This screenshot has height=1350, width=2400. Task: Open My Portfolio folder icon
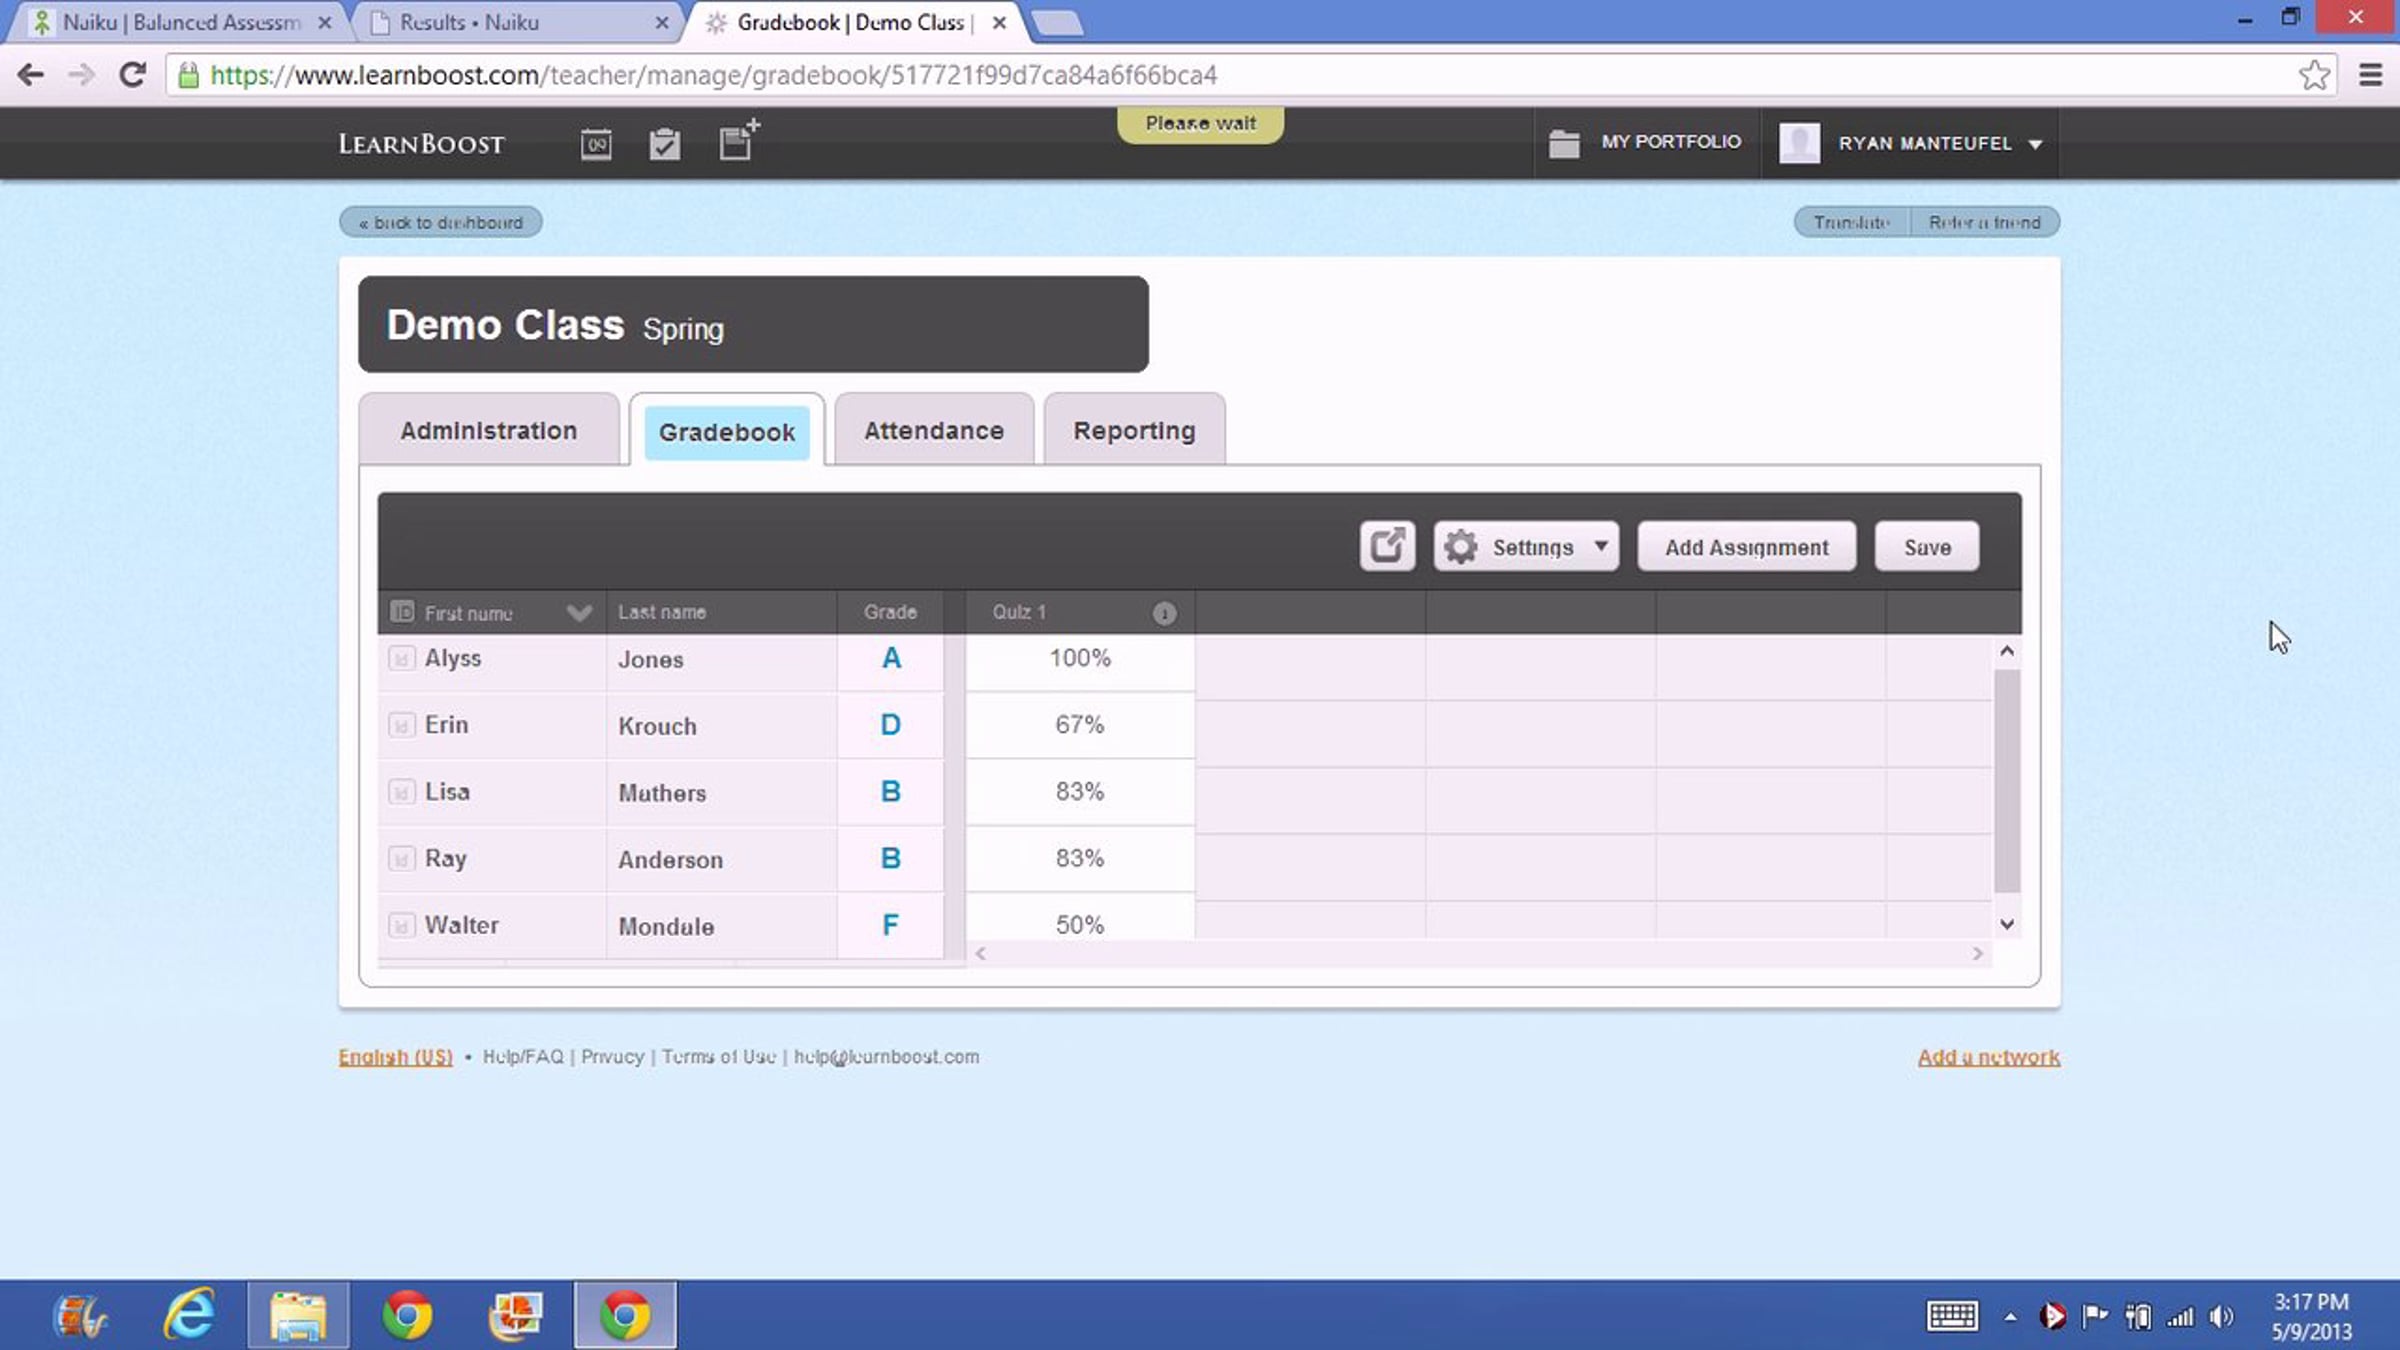1564,143
